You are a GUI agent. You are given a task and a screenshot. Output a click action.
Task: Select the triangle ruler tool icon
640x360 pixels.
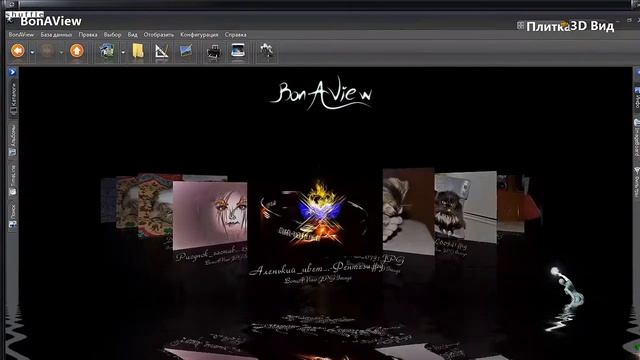coord(161,52)
